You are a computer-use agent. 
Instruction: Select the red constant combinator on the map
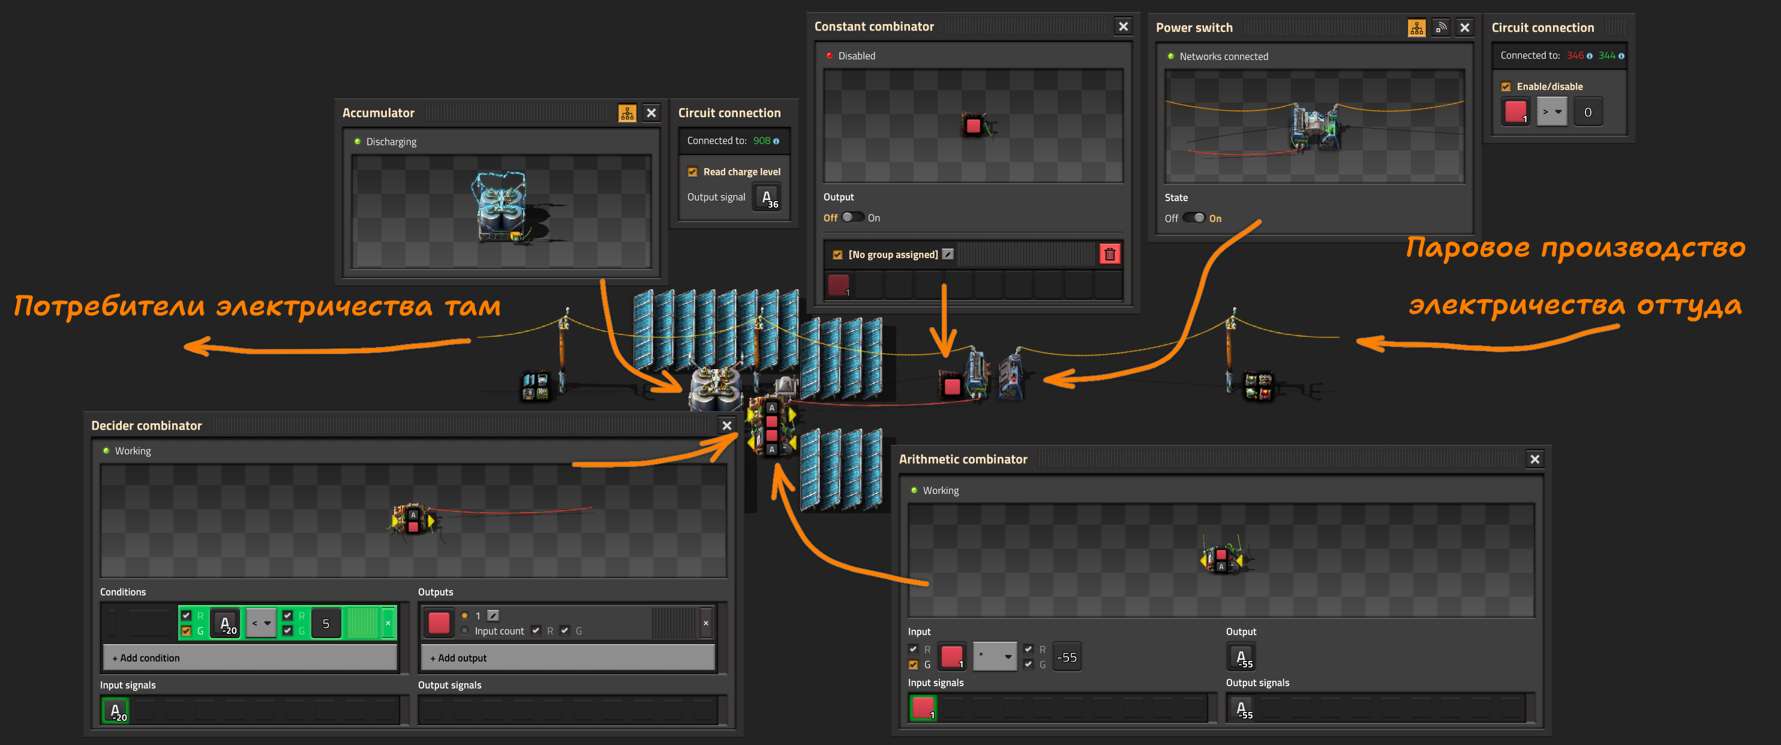point(951,386)
